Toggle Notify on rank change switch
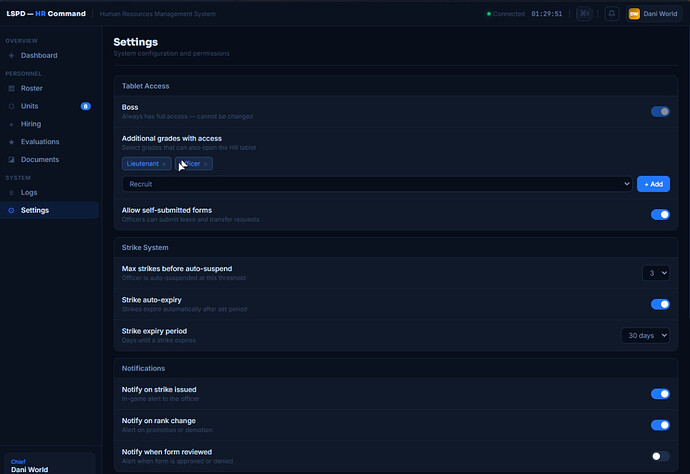 [660, 425]
